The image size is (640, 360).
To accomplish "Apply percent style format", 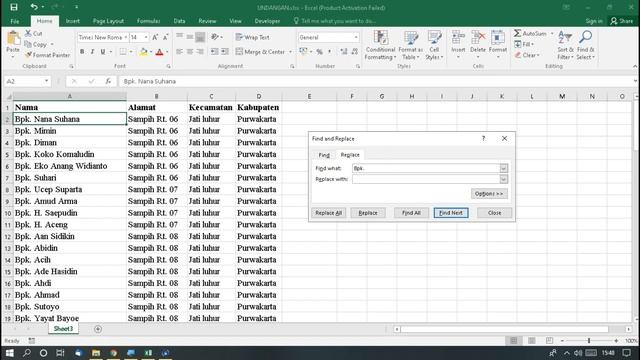I will pos(320,52).
